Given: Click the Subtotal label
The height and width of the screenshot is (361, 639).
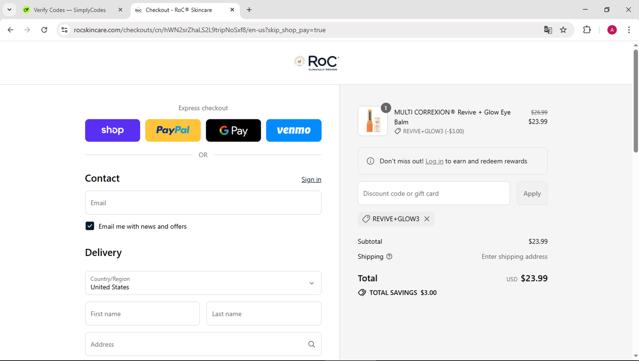Looking at the screenshot, I should point(370,241).
